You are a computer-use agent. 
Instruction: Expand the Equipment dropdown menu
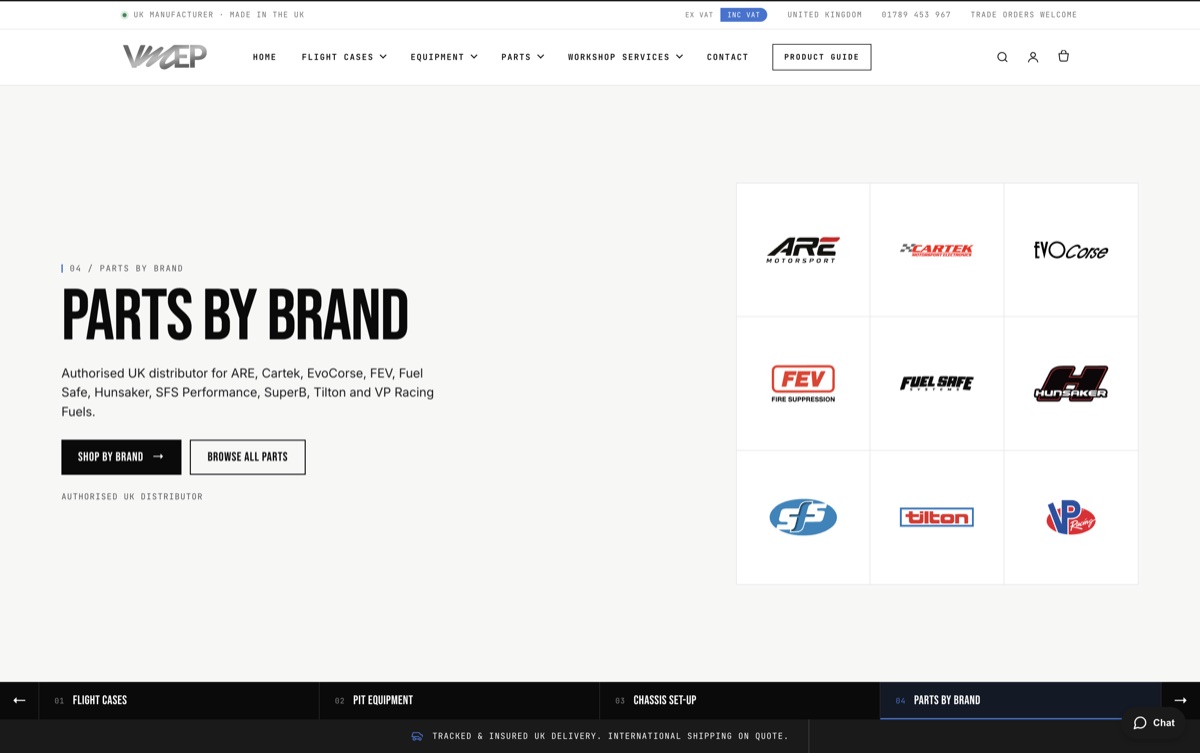[x=444, y=57]
